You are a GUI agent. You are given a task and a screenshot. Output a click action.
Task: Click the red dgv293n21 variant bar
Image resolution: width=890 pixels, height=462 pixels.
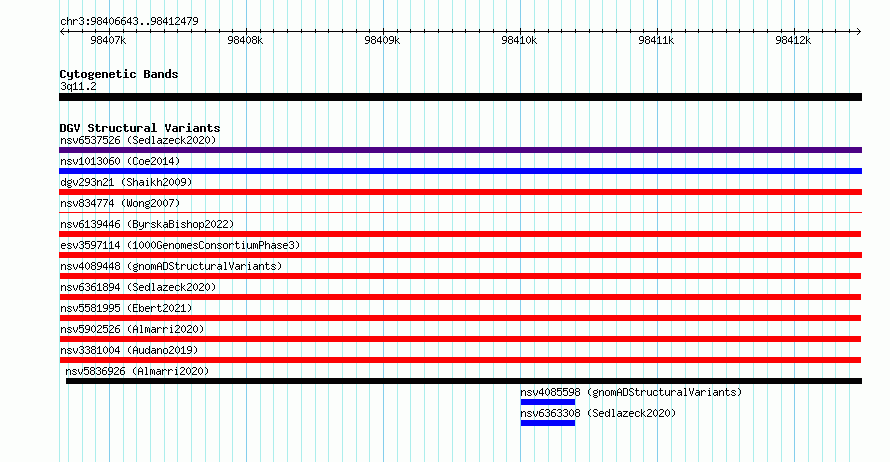click(460, 192)
